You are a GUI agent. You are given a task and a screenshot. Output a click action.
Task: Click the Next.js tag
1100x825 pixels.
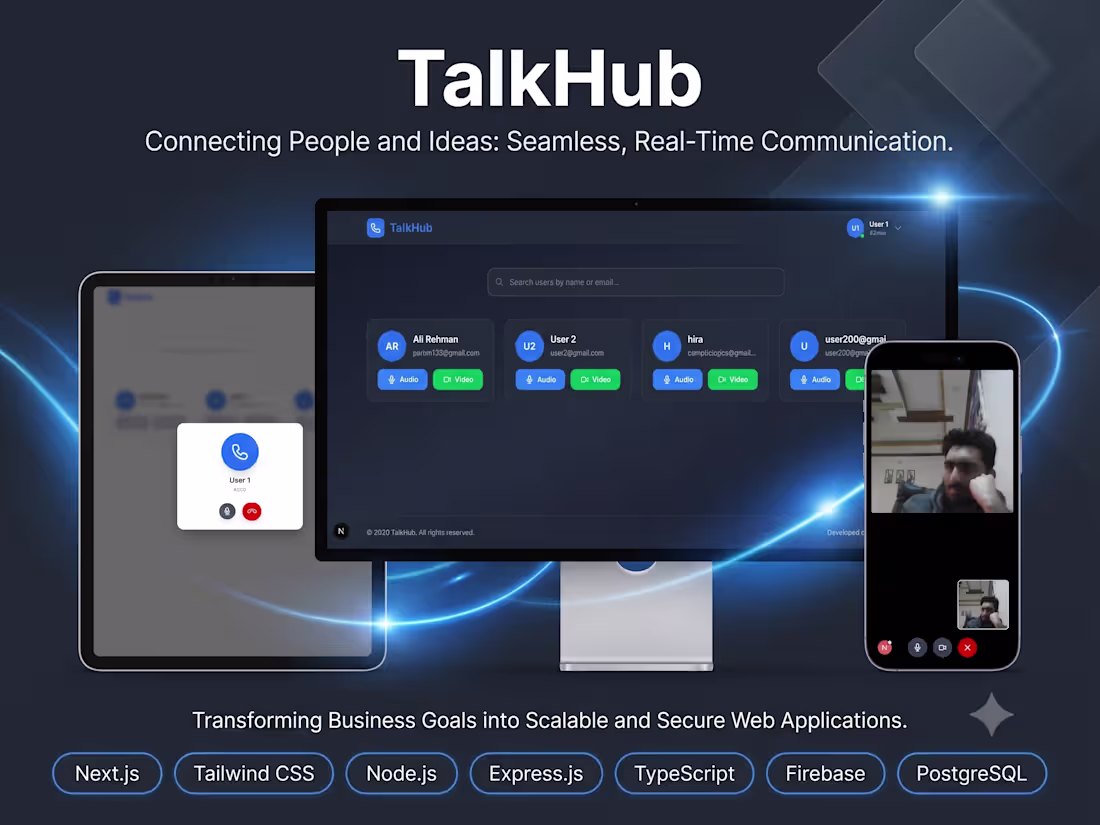point(107,773)
